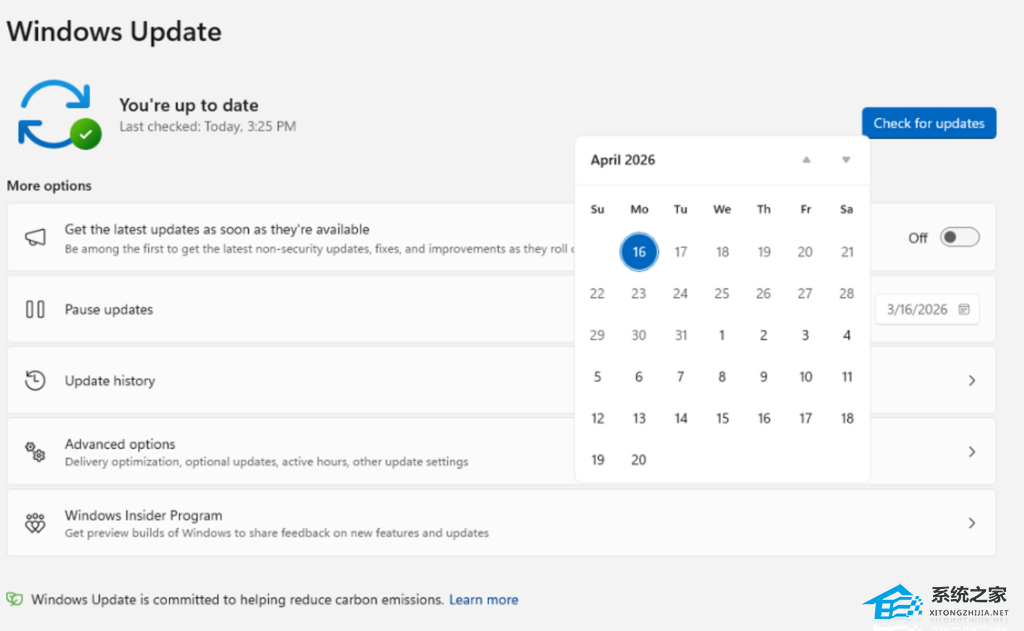Image resolution: width=1024 pixels, height=631 pixels.
Task: Click the pause icon beside Pause updates
Action: 35,309
